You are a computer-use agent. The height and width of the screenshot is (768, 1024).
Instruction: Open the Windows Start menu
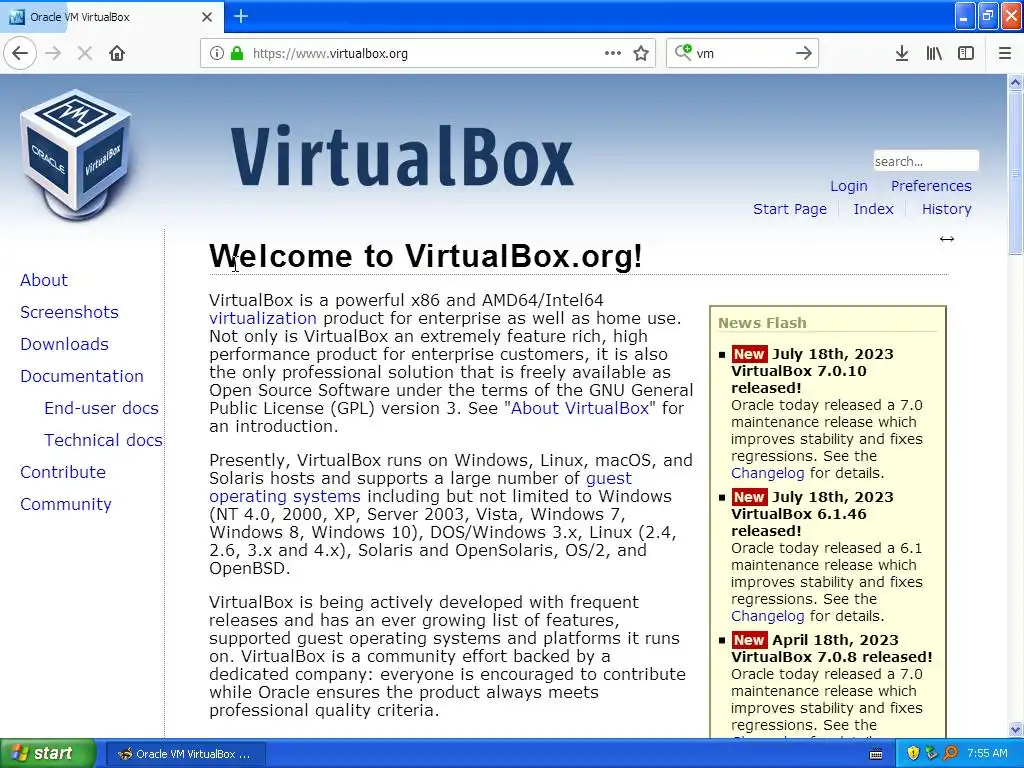[x=48, y=754]
